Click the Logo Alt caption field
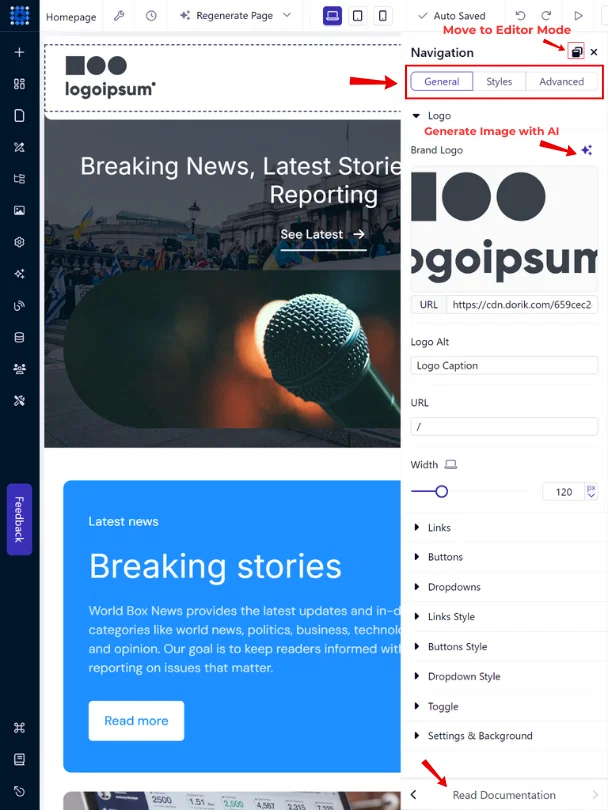The height and width of the screenshot is (810, 613). pos(504,366)
